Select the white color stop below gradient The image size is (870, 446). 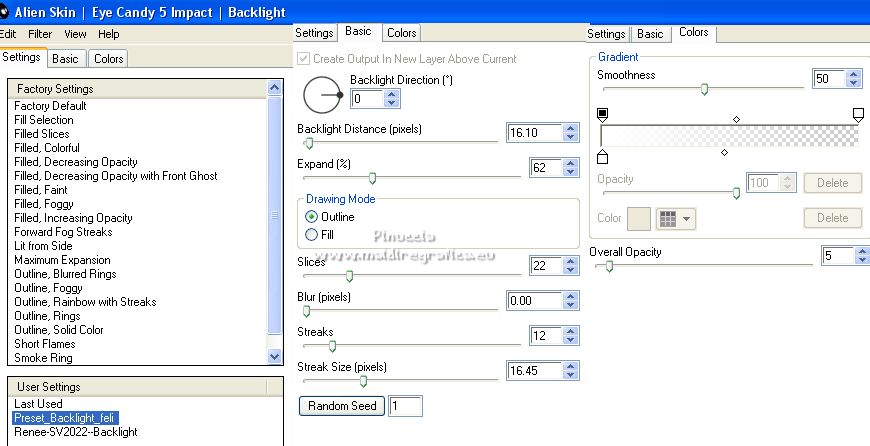pos(603,157)
